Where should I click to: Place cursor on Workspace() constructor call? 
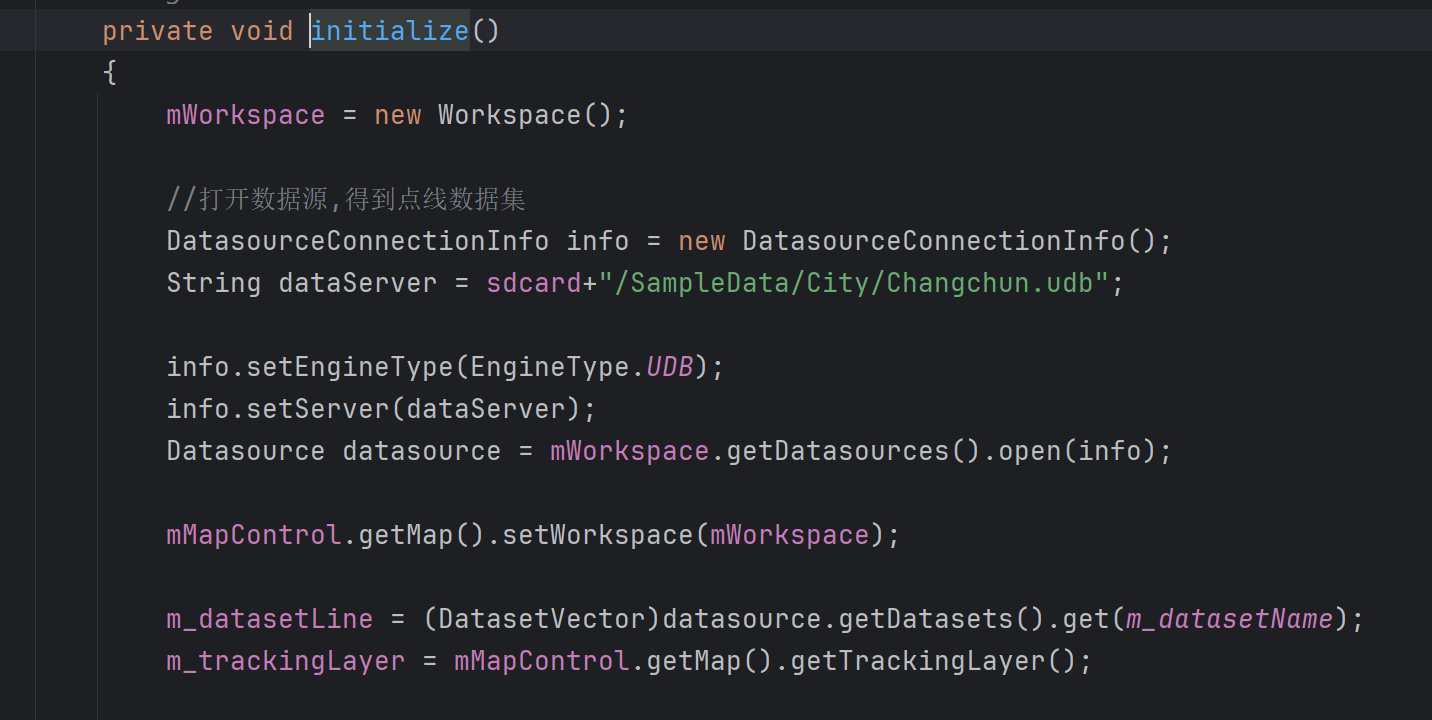(509, 115)
